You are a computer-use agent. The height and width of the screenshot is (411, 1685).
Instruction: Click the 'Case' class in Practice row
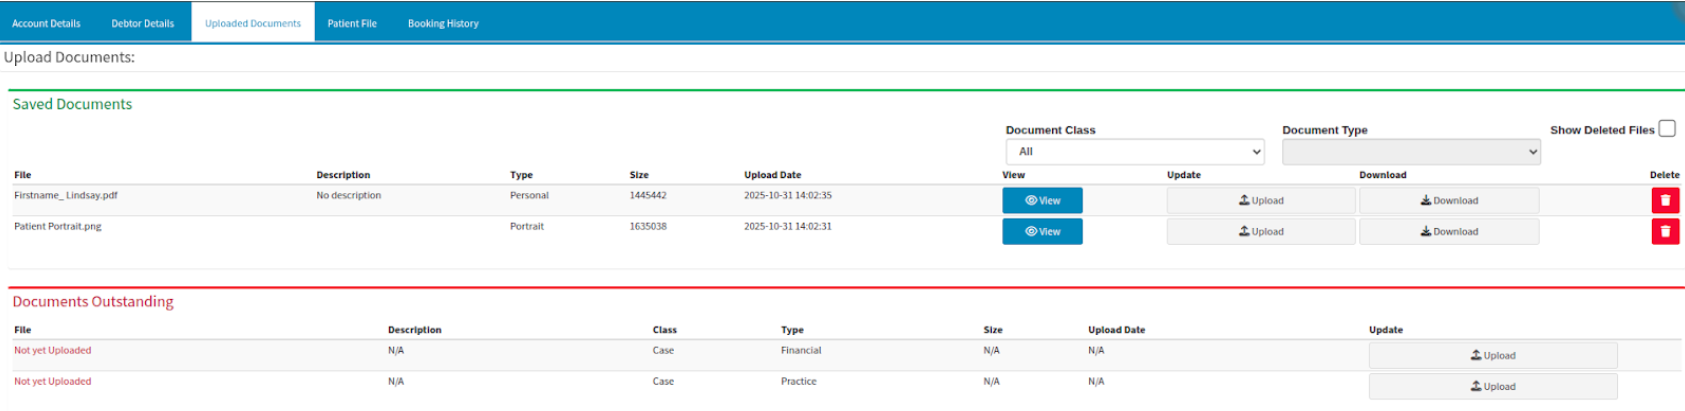[663, 381]
